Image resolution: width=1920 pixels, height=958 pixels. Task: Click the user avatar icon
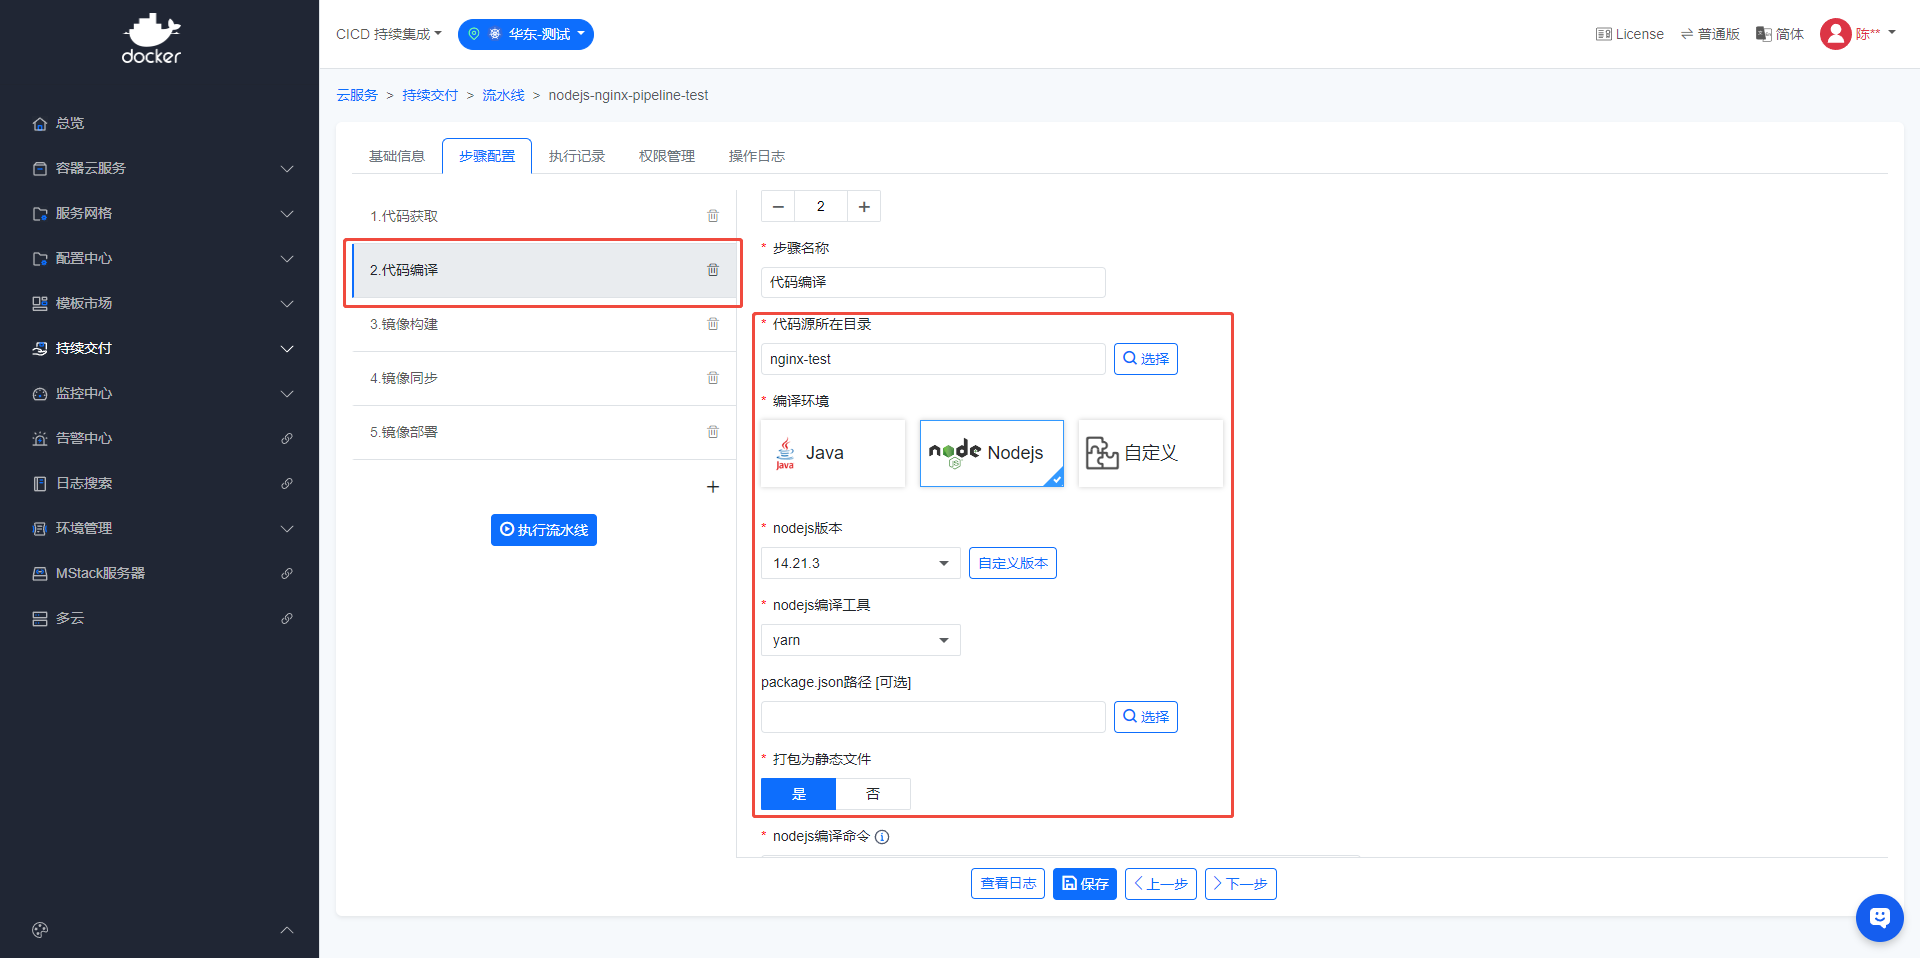click(x=1835, y=34)
